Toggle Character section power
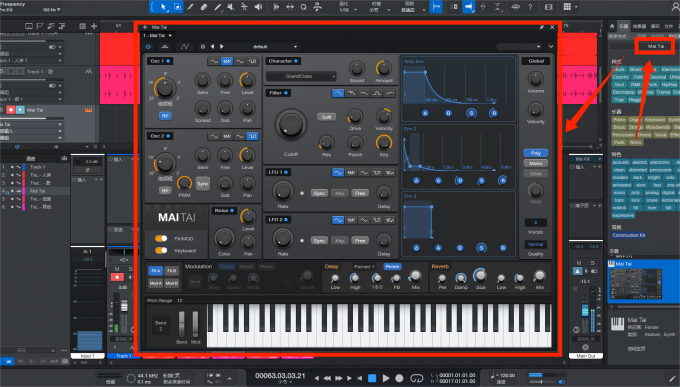This screenshot has height=387, width=680. pos(296,61)
